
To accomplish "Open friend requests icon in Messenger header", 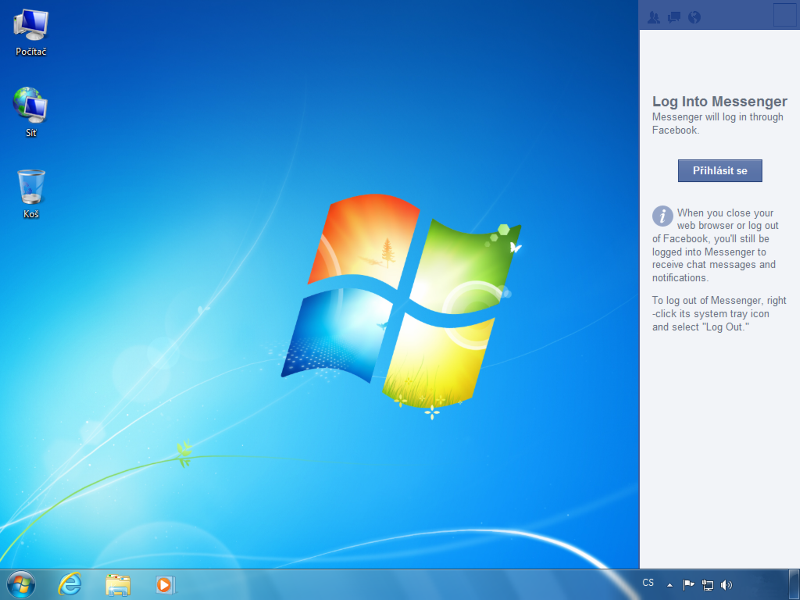I will [x=654, y=17].
